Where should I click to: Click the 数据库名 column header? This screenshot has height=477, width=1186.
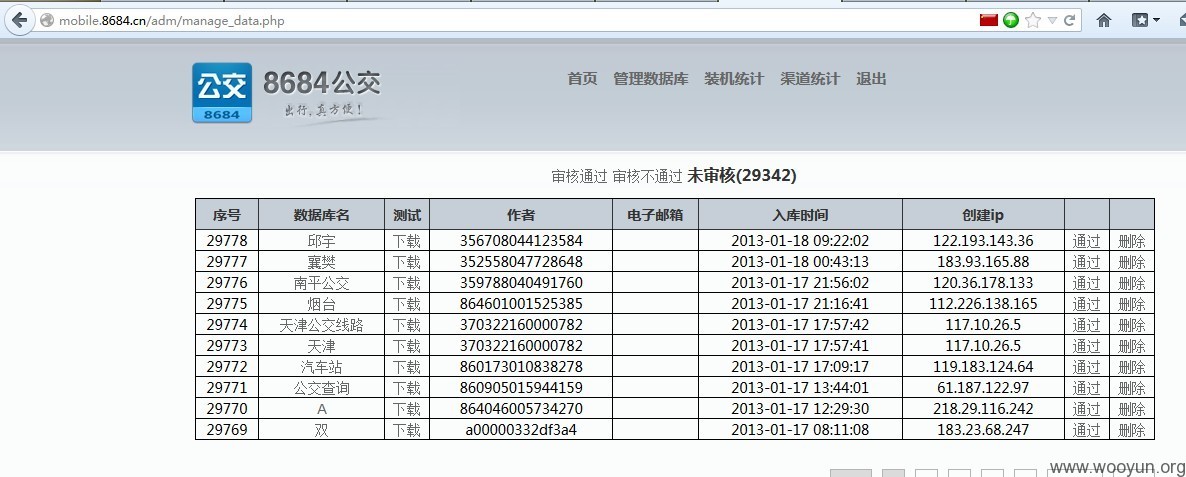coord(321,215)
